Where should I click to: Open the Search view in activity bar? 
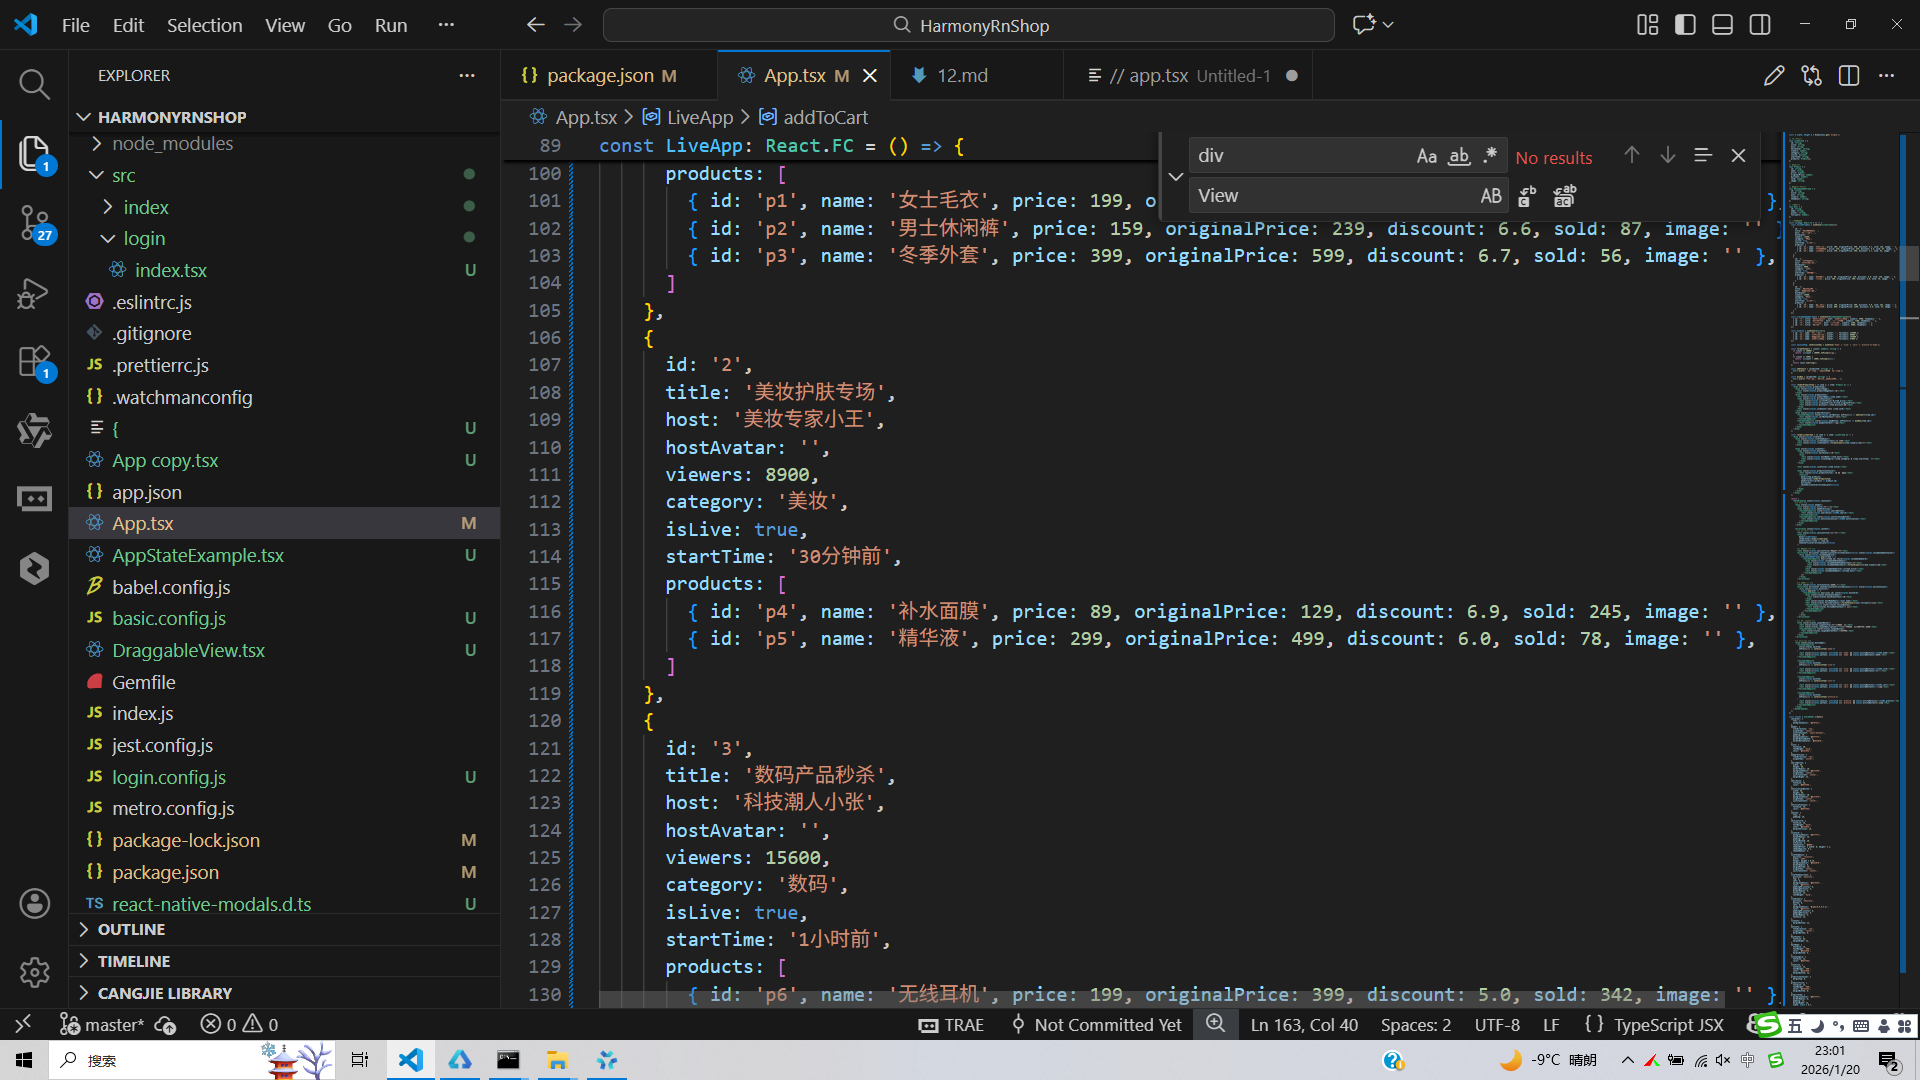click(34, 84)
